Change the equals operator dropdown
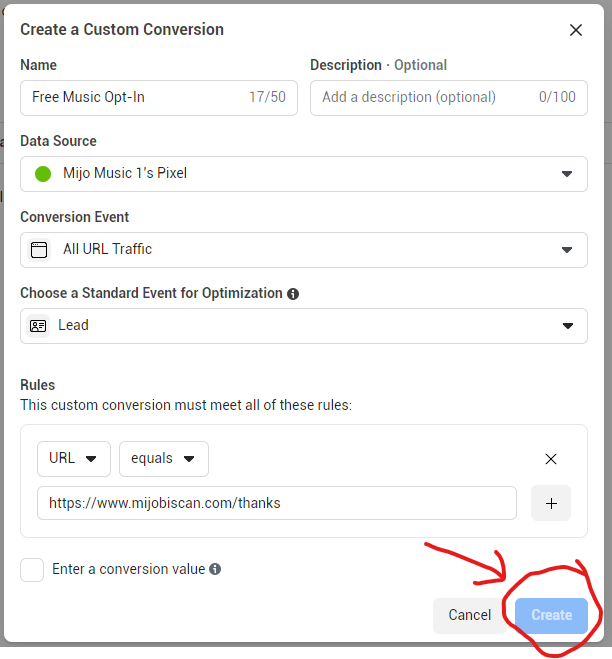612x659 pixels. click(164, 459)
